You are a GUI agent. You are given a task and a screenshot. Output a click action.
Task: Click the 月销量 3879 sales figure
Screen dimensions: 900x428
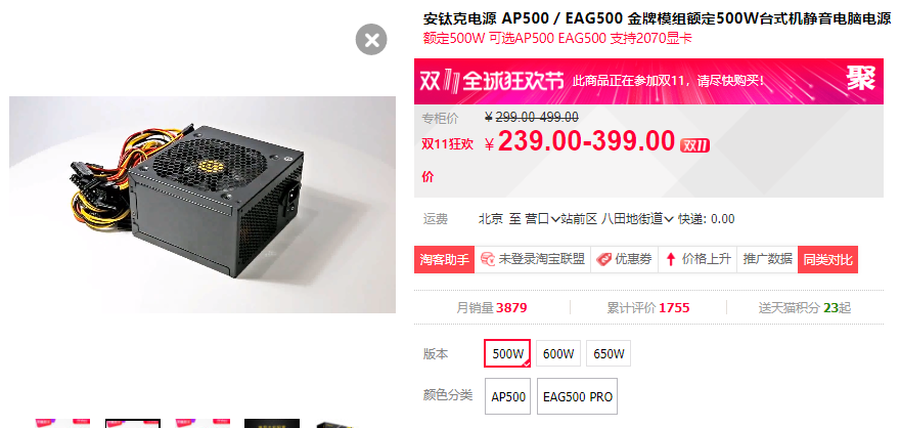click(x=492, y=308)
